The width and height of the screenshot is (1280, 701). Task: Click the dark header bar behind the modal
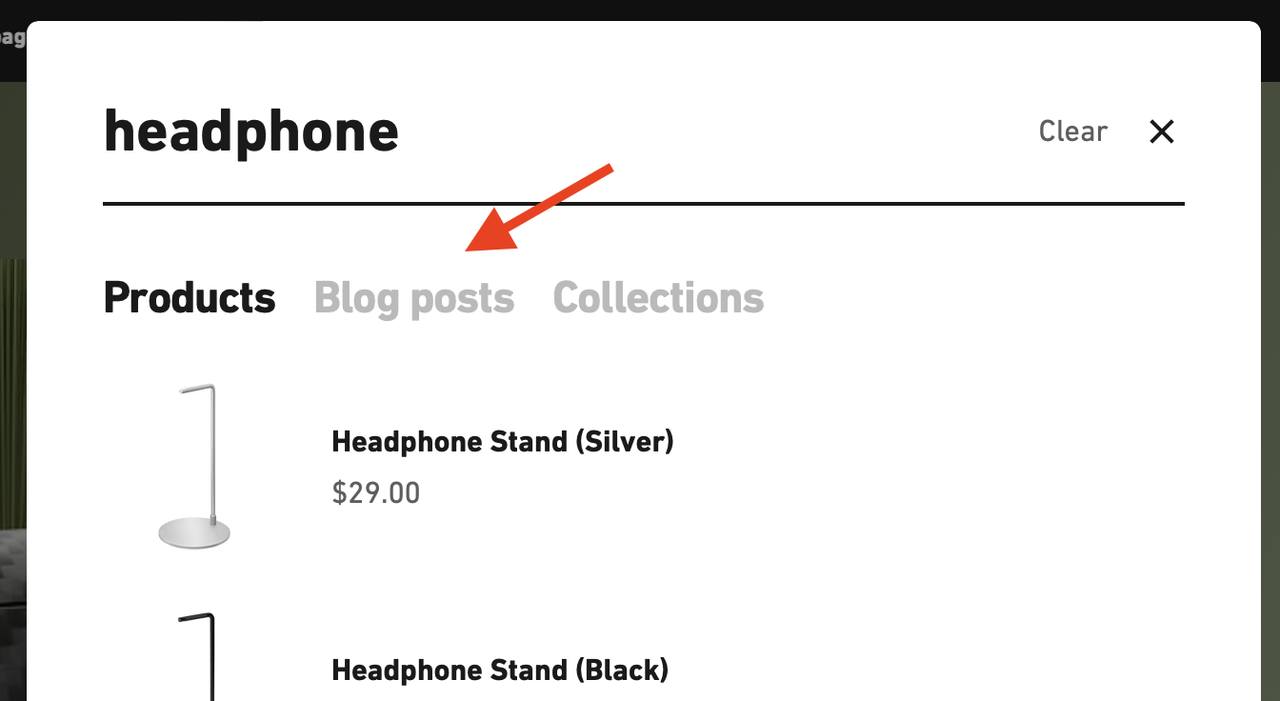pyautogui.click(x=640, y=10)
